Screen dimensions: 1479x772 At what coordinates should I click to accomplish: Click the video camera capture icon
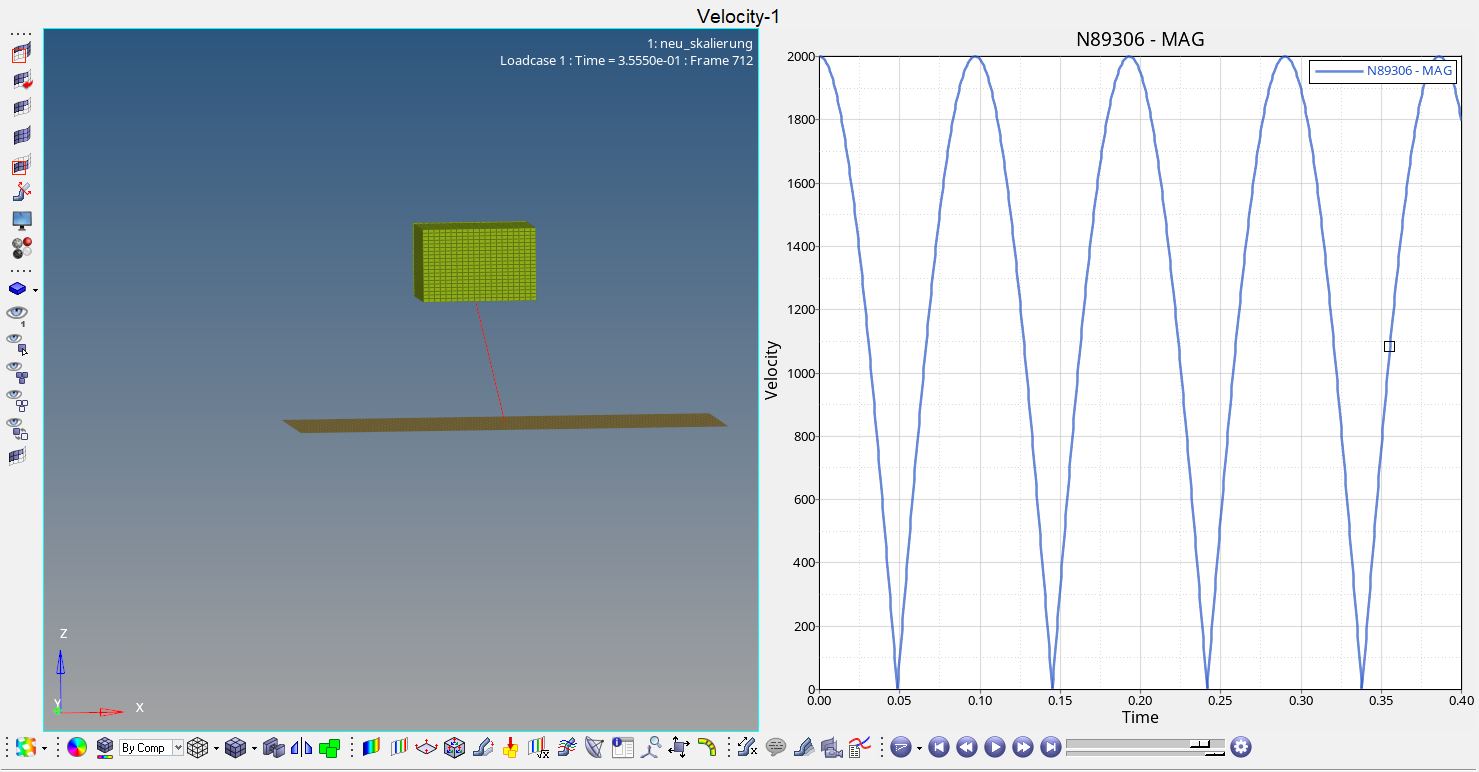coord(831,747)
